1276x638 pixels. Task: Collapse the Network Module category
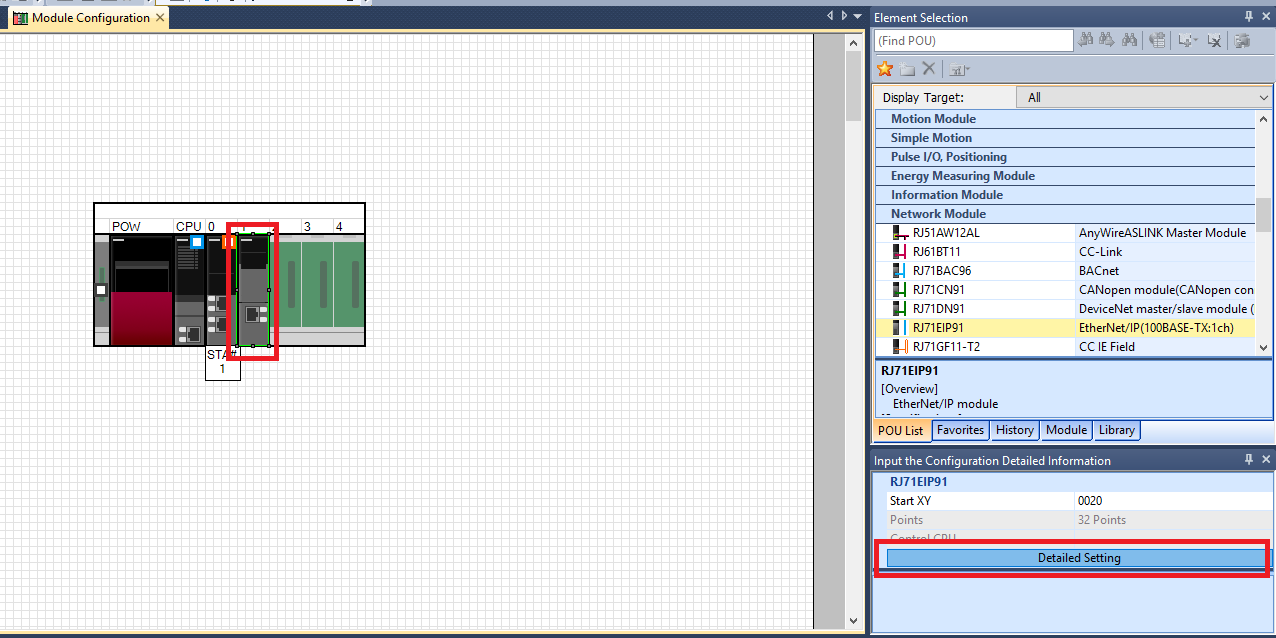point(938,214)
